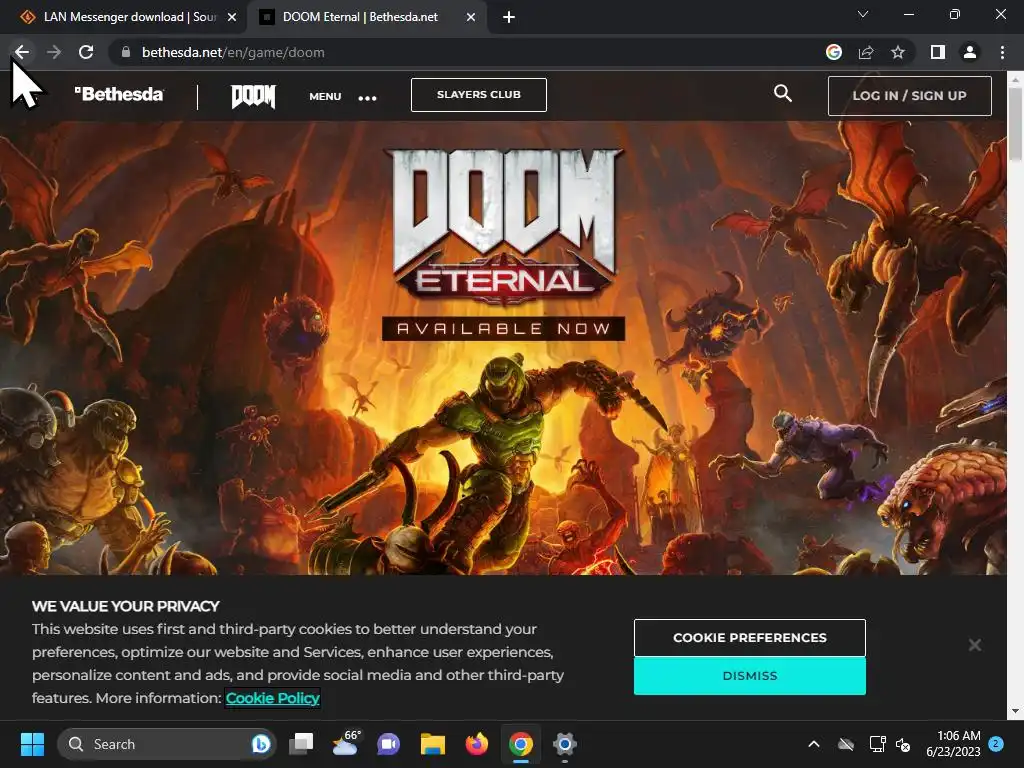Click the DOOM Eternal hero banner

point(503,349)
